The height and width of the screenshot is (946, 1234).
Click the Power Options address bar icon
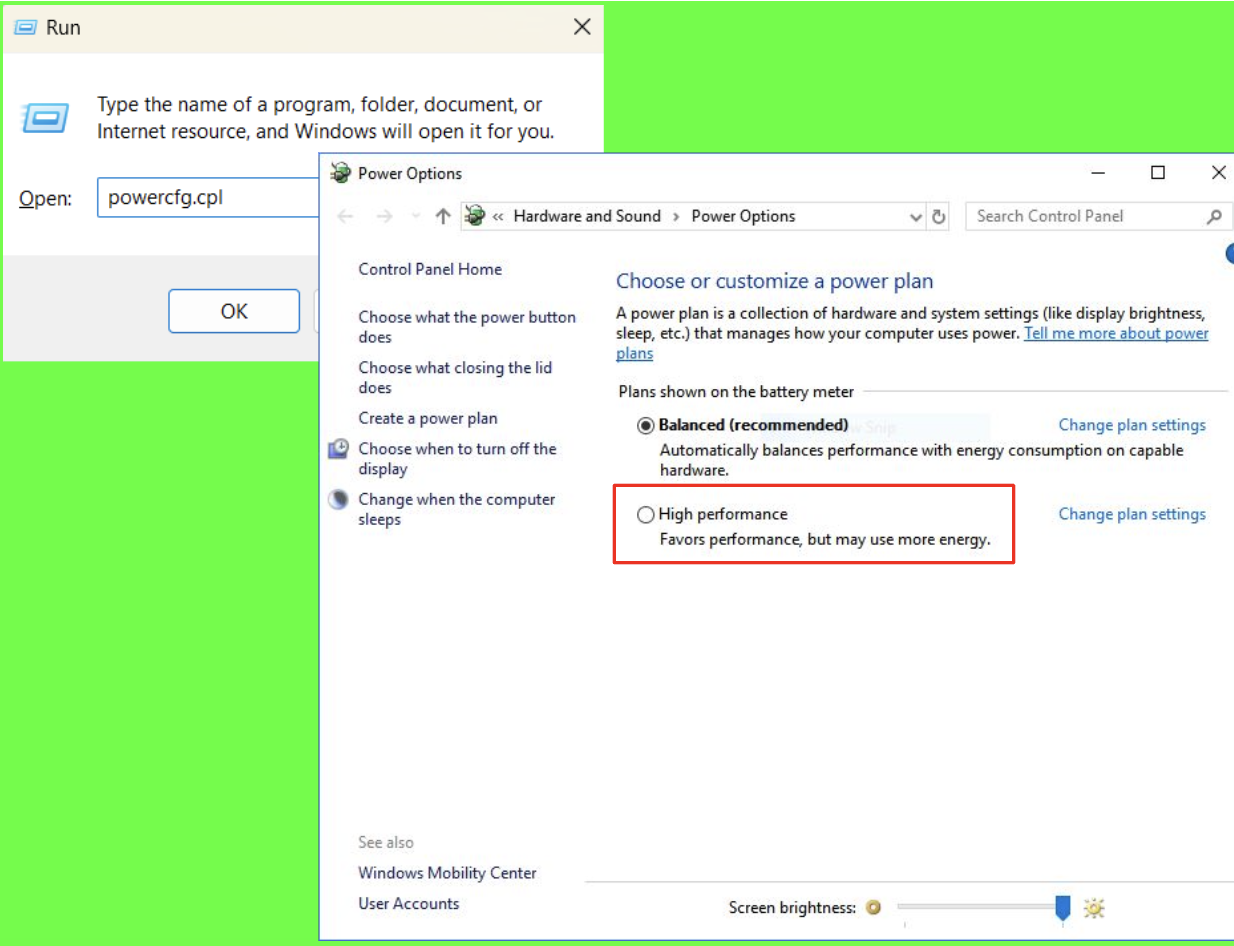(475, 215)
